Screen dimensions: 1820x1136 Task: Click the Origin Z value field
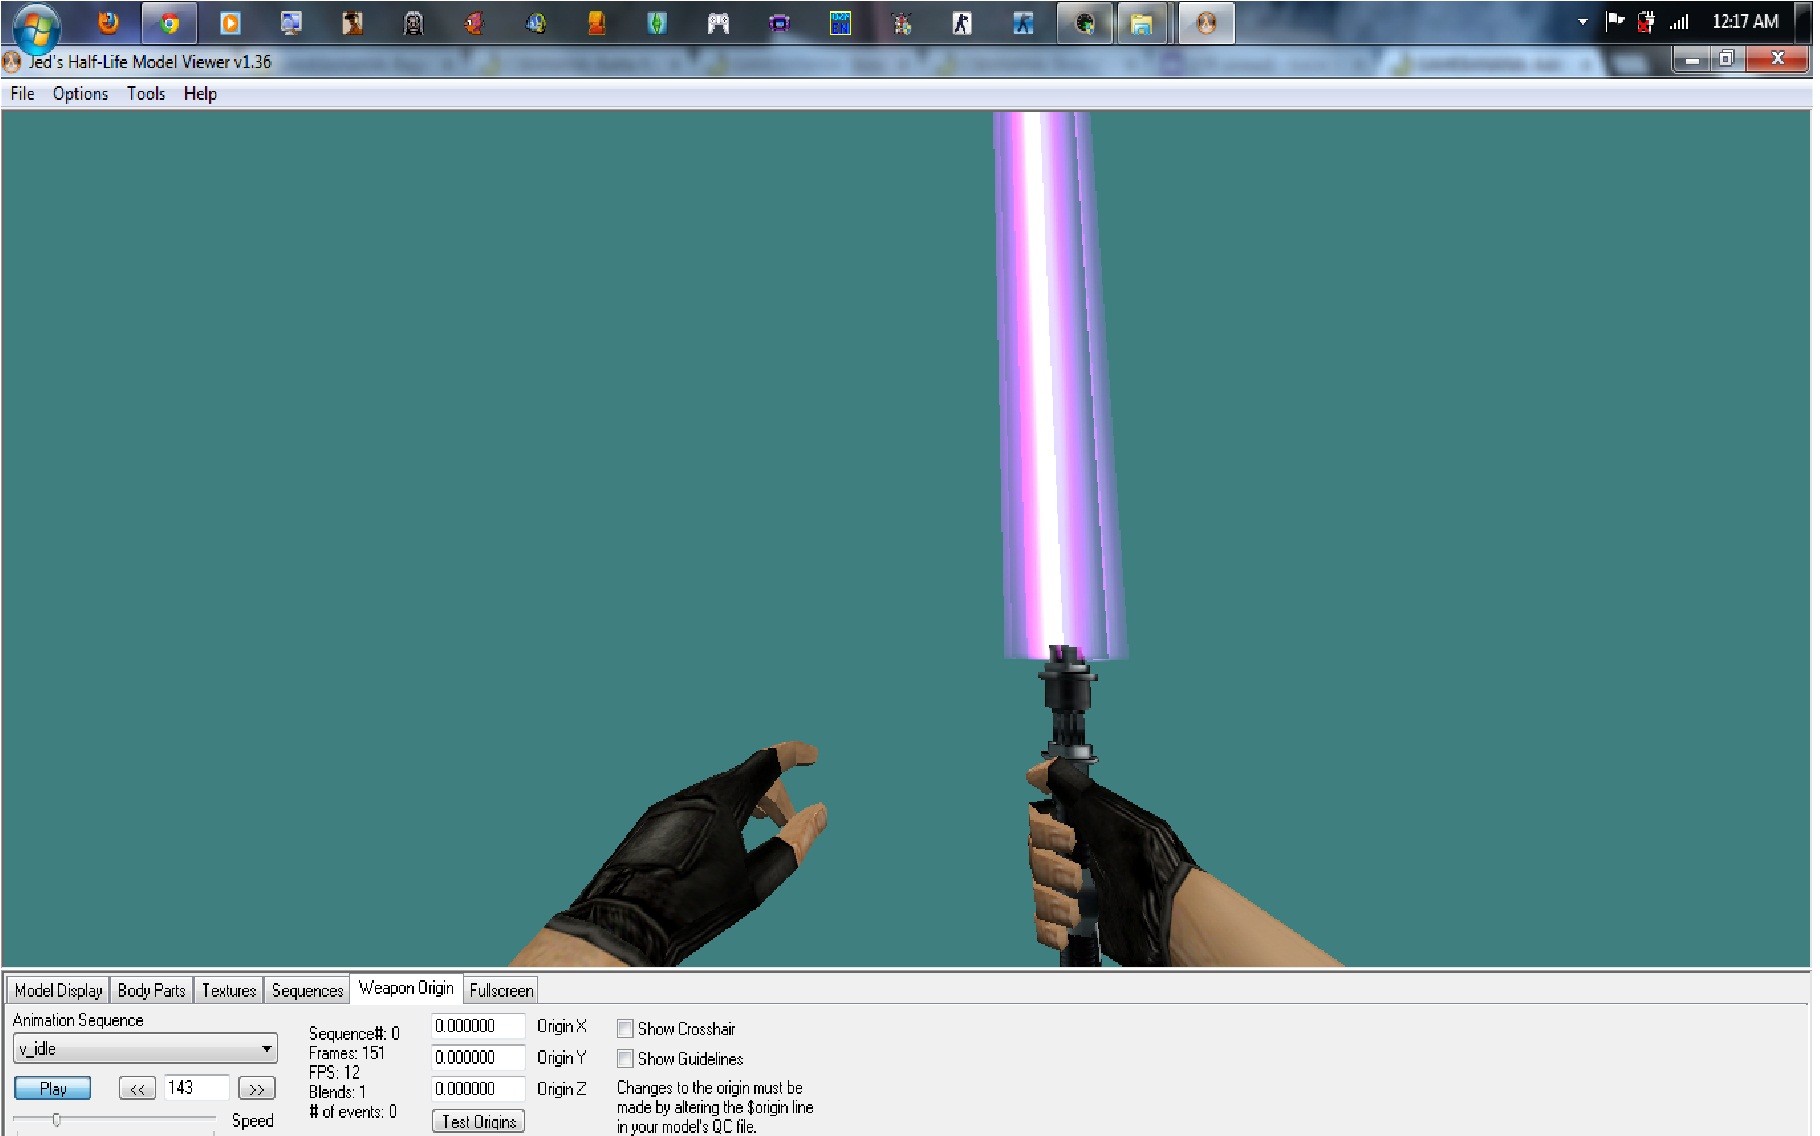478,1088
